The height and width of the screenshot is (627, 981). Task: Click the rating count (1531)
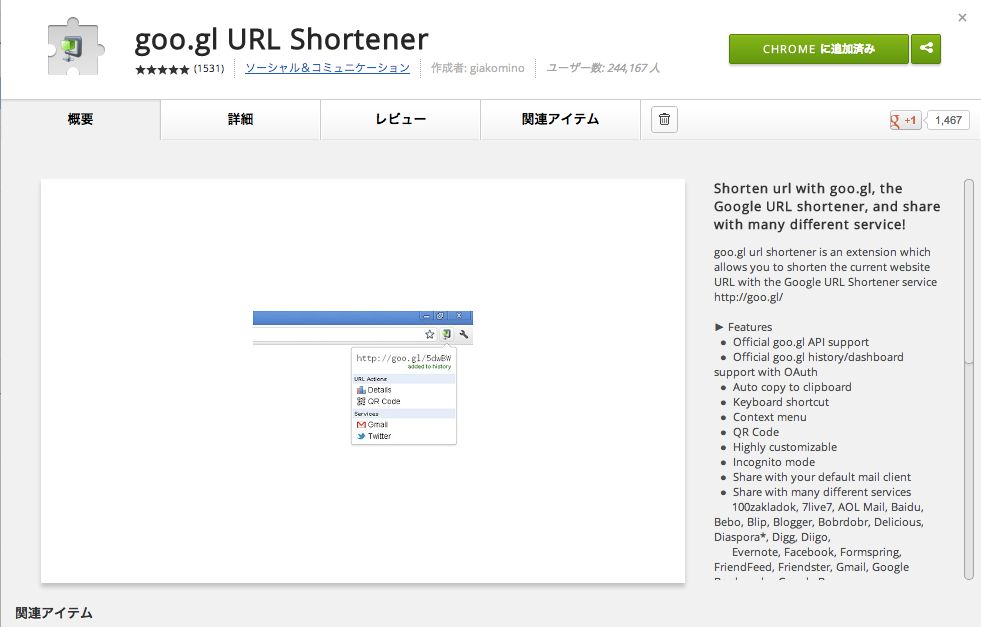point(208,68)
